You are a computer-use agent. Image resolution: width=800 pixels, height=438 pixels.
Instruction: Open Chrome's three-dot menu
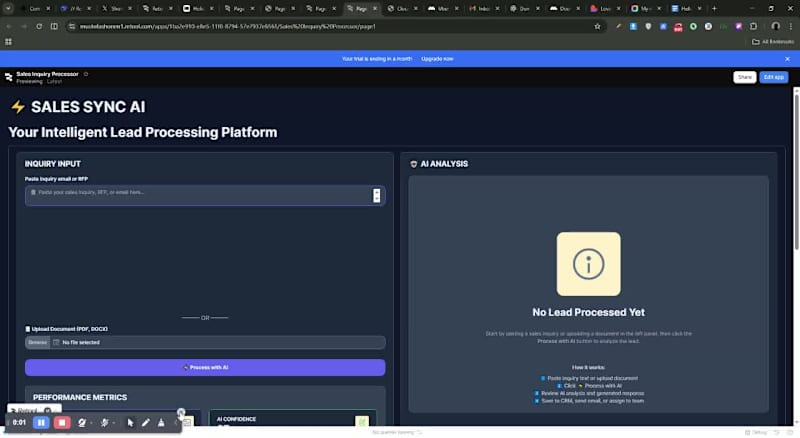[791, 26]
